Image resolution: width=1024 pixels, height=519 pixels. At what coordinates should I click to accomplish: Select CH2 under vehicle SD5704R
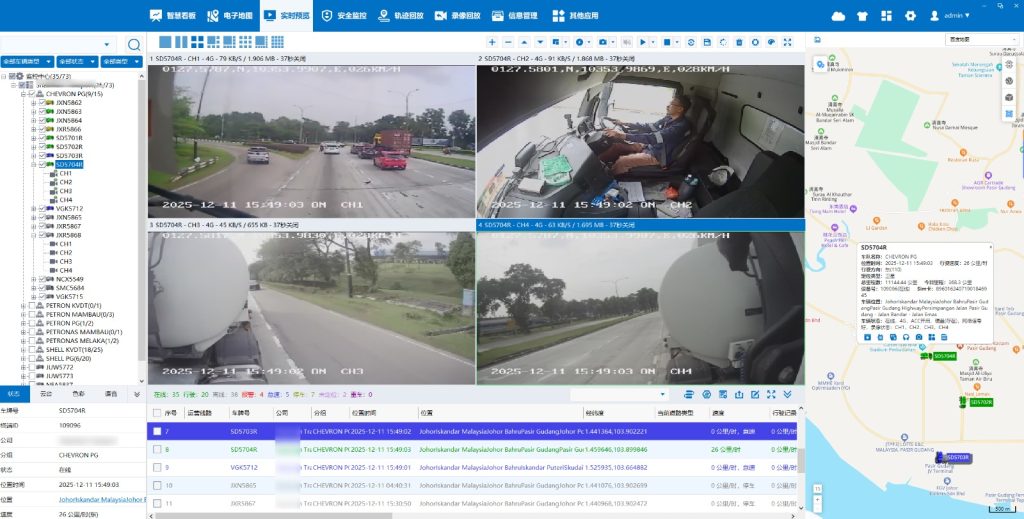click(65, 182)
